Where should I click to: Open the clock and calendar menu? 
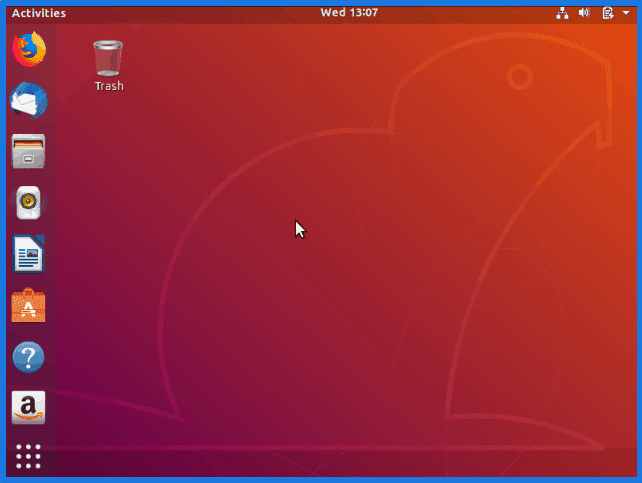[349, 13]
